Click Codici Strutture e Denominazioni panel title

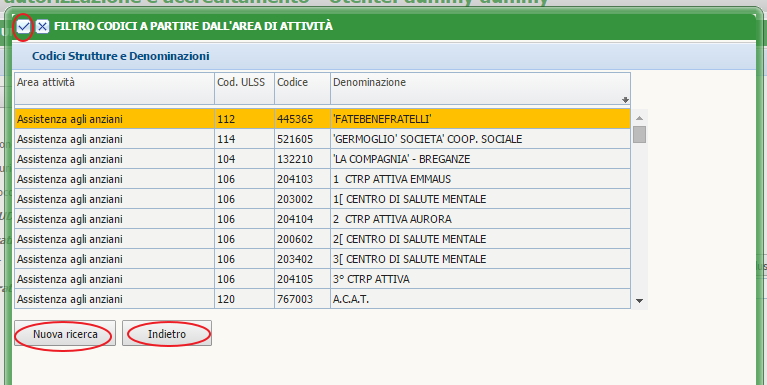point(121,56)
